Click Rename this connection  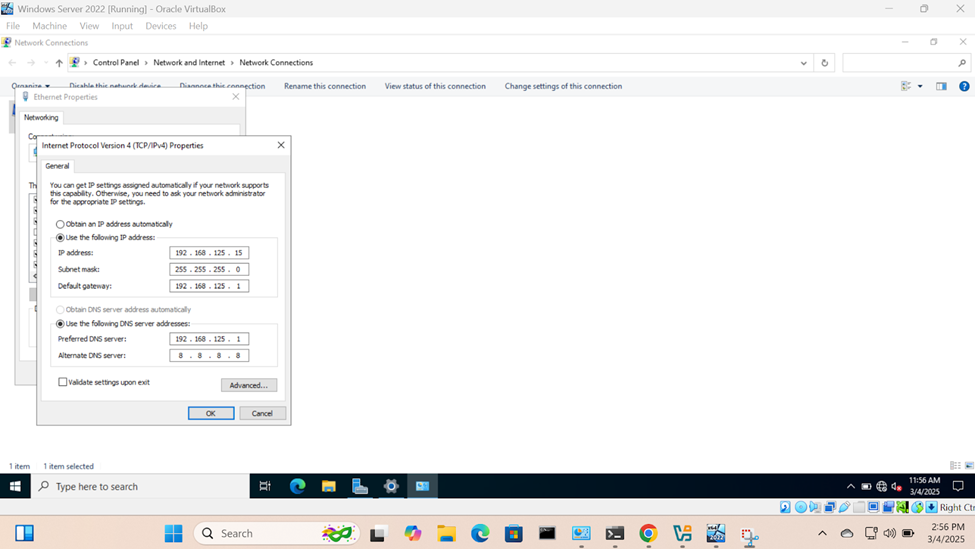(x=325, y=86)
